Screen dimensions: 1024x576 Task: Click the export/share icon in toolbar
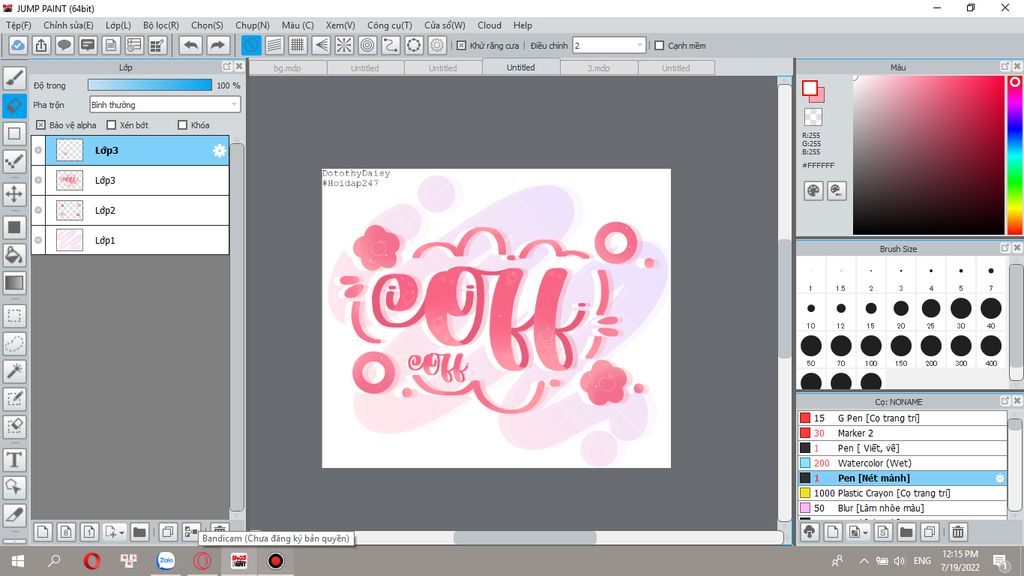[x=41, y=46]
